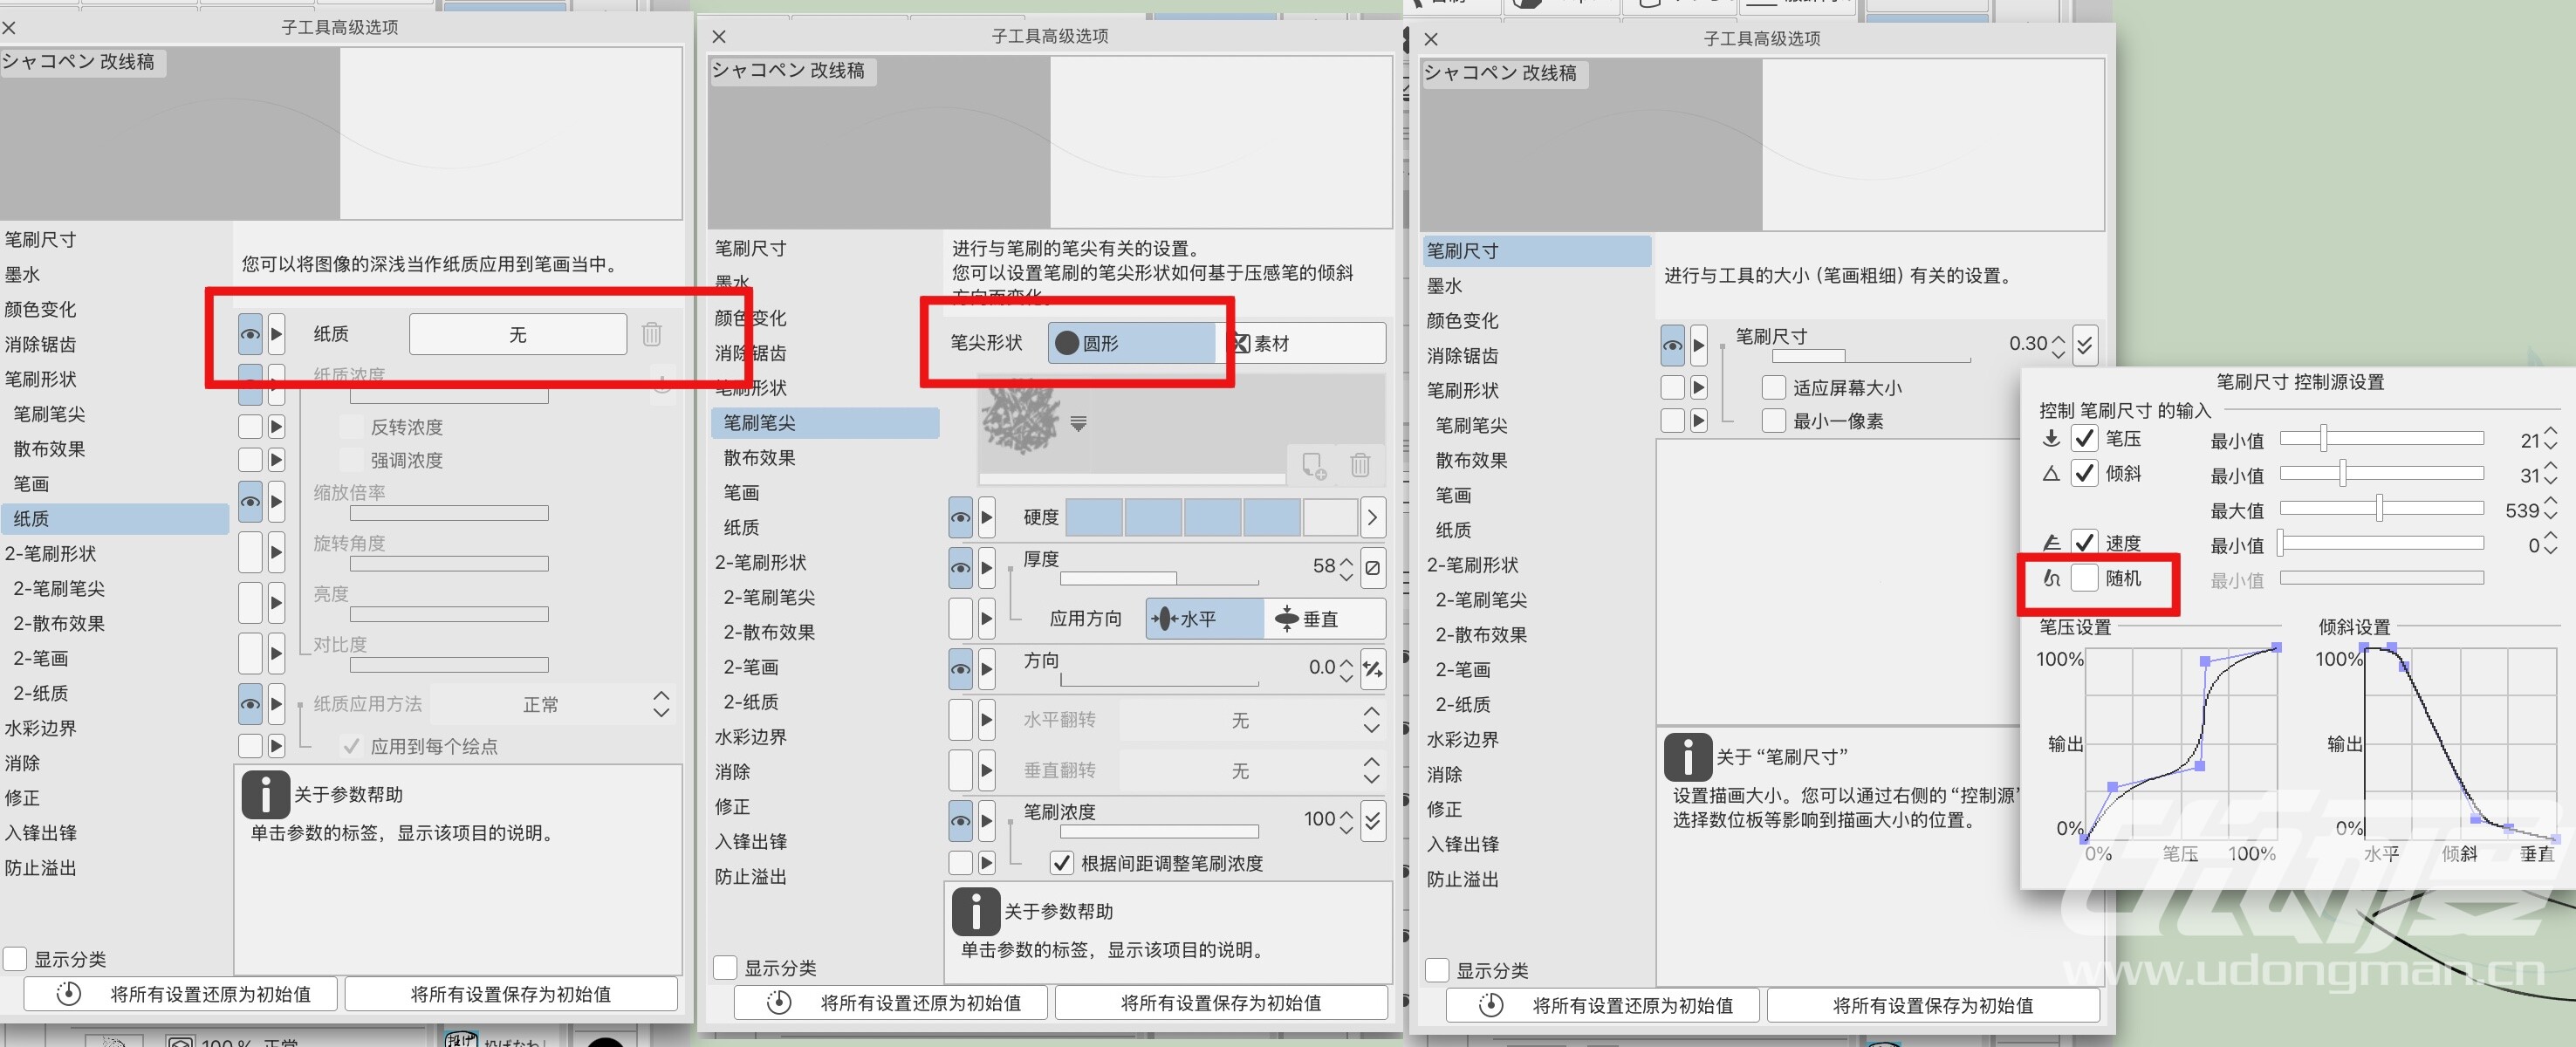Click stepper for 倾斜 最大值 539
Screen dimensions: 2576x1047
pos(2550,509)
